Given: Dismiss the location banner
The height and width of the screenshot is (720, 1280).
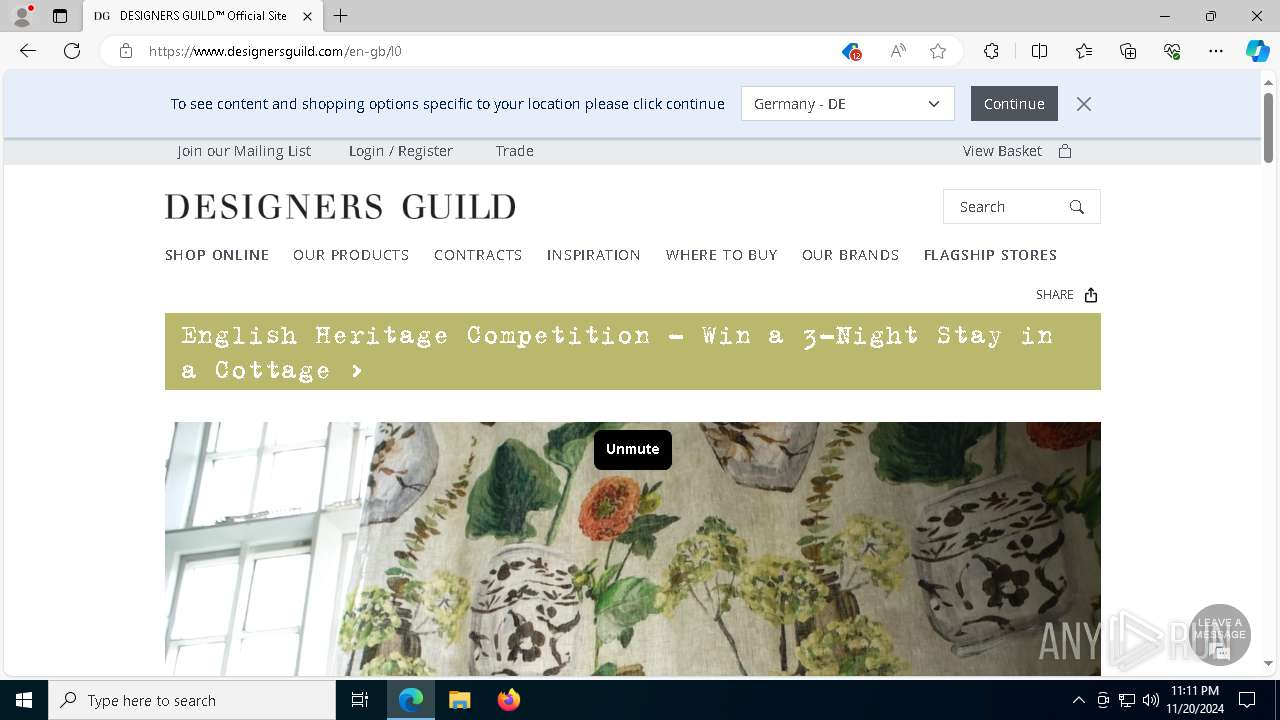Looking at the screenshot, I should (x=1084, y=104).
